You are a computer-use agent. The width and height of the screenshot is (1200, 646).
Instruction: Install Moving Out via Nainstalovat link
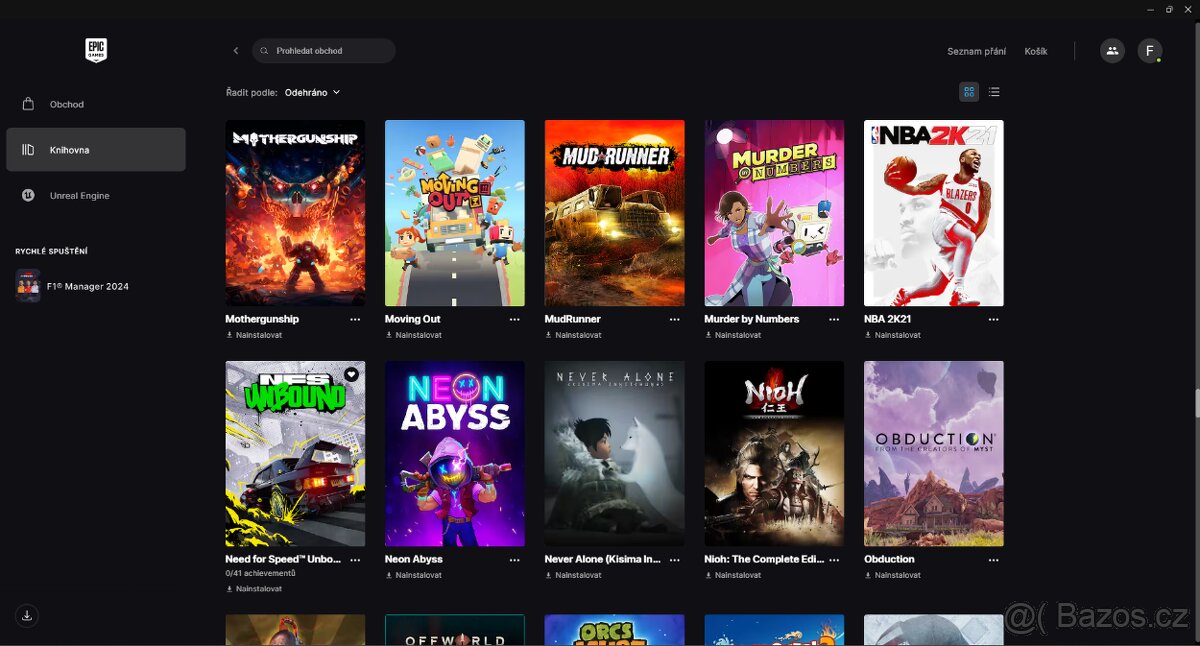coord(413,335)
